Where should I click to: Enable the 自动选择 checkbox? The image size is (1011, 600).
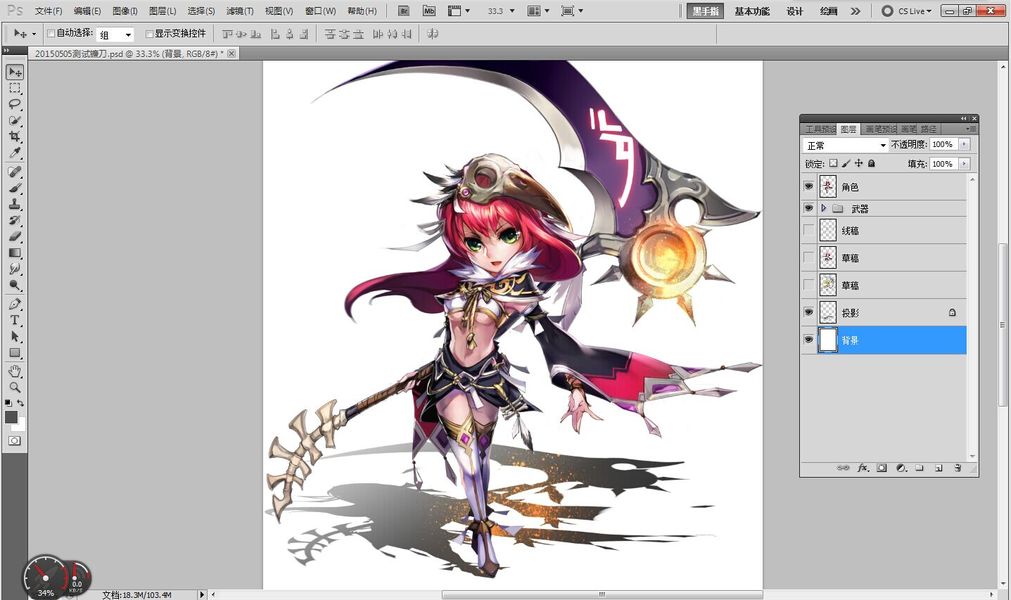[x=51, y=33]
